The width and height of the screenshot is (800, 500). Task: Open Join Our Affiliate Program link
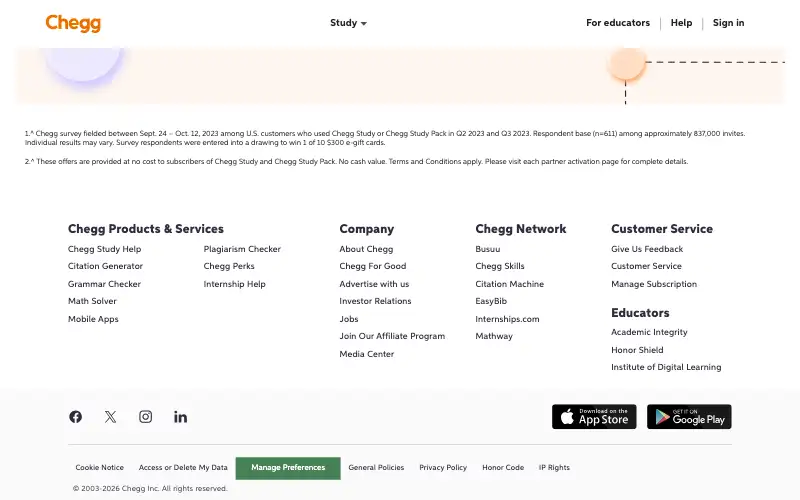pos(392,336)
